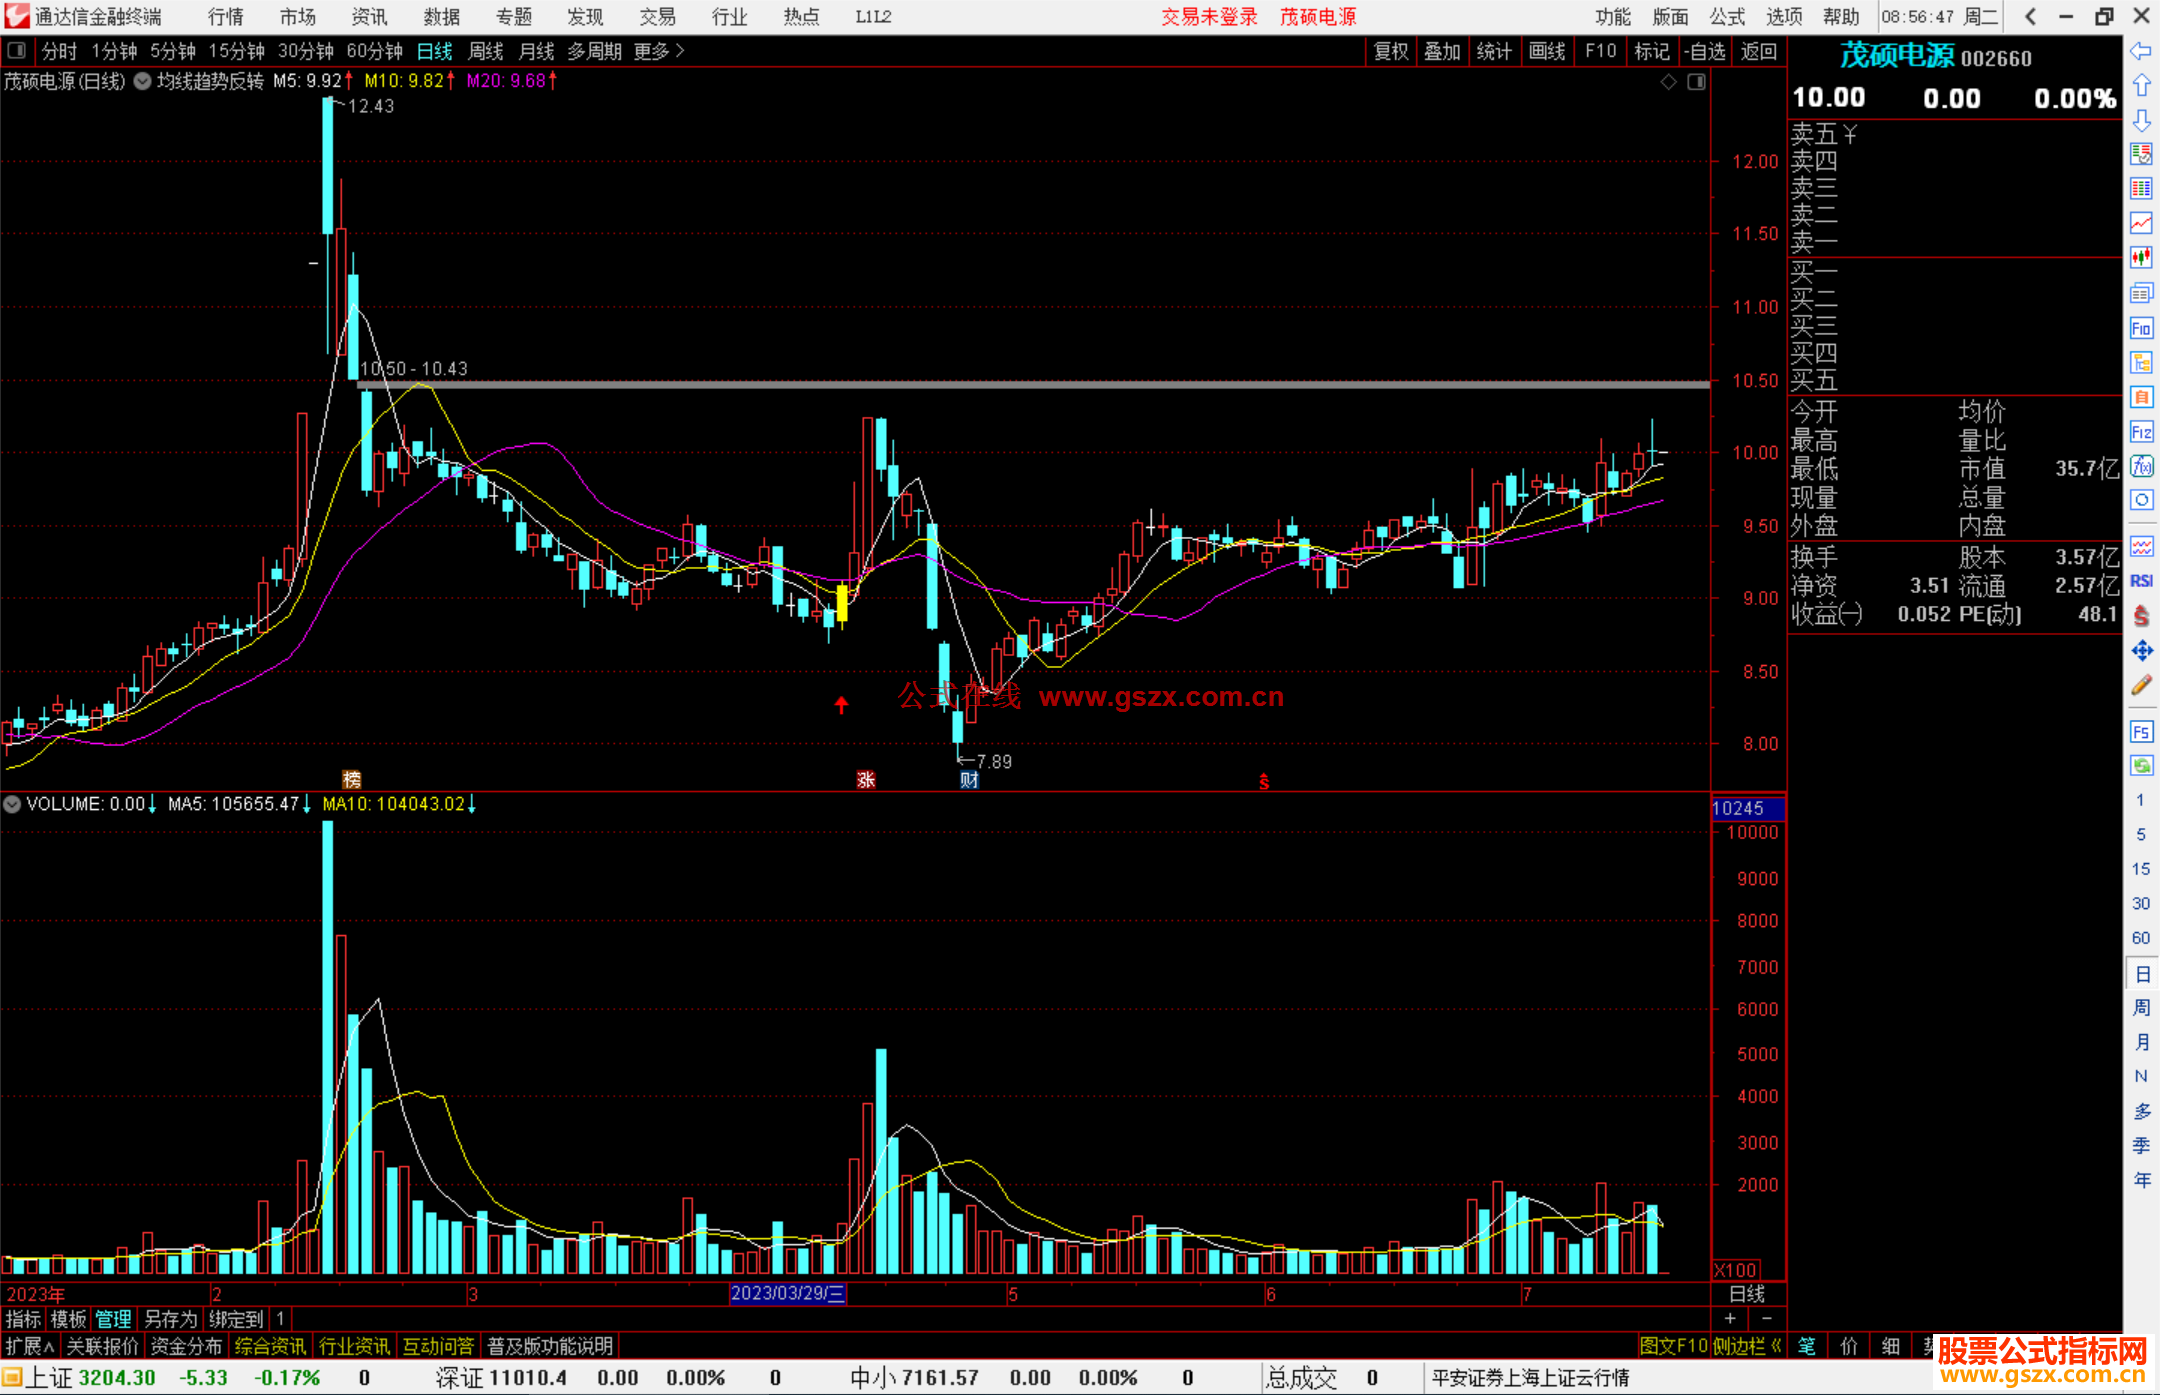The width and height of the screenshot is (2160, 1395).
Task: Click the four-way move arrows icon
Action: click(x=2141, y=651)
